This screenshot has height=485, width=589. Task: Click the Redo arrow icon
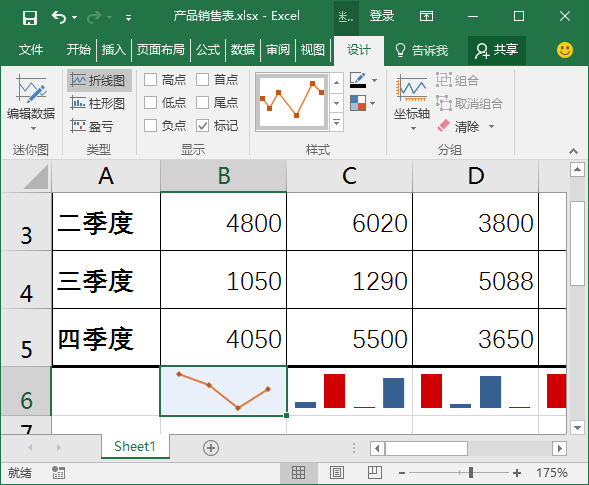(94, 17)
